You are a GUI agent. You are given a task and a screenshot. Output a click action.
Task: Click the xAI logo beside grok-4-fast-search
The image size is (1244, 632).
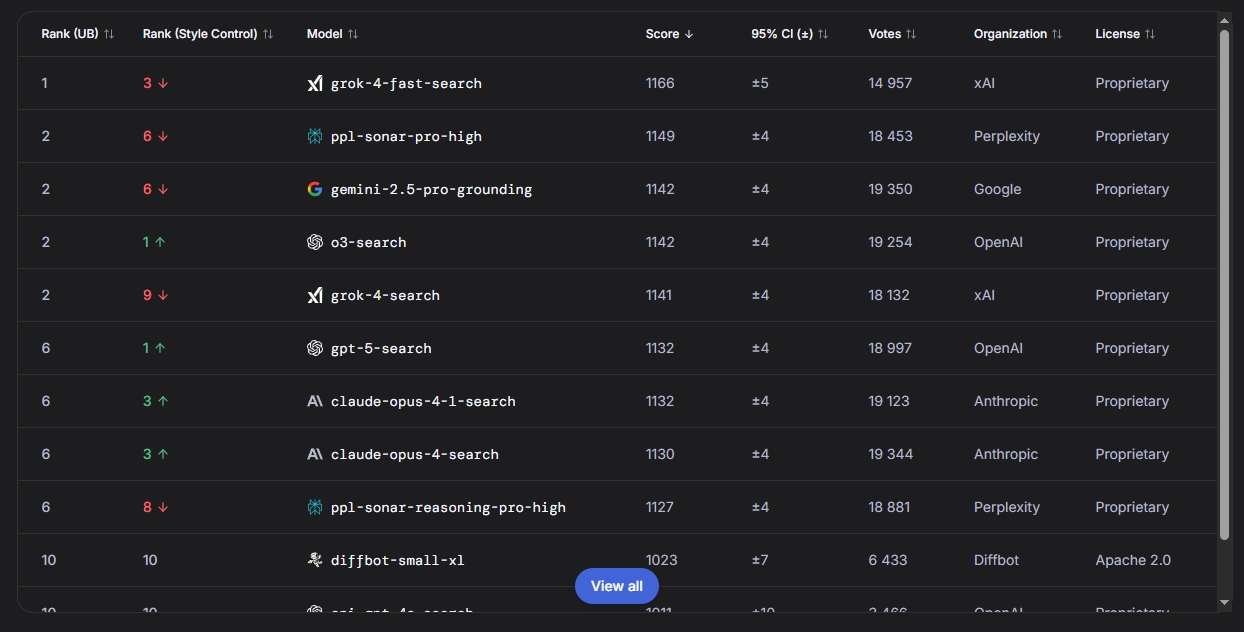314,83
